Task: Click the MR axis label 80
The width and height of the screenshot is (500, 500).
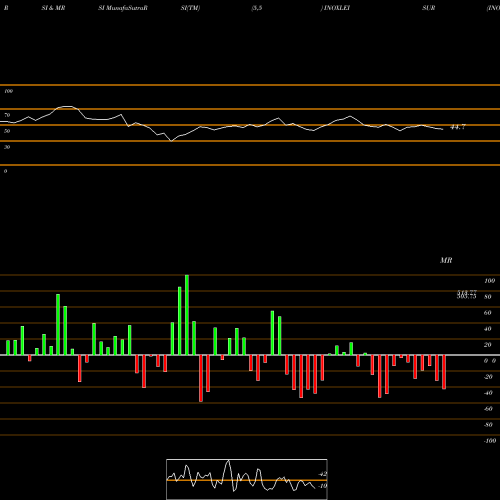Action: coord(488,297)
